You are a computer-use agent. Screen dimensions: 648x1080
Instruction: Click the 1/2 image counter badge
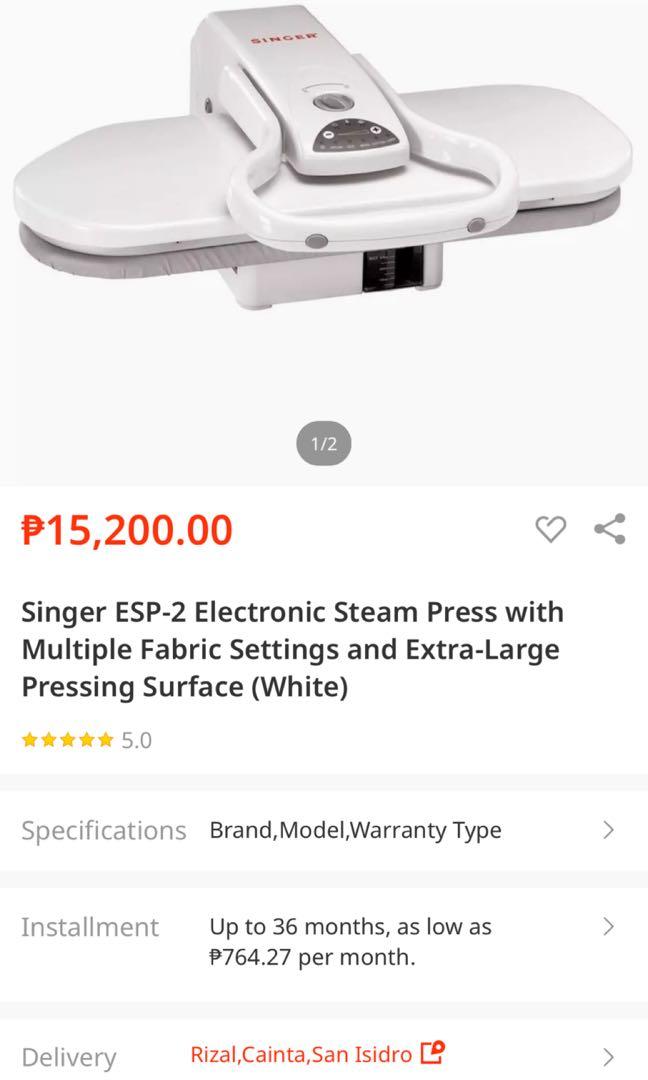[x=324, y=444]
